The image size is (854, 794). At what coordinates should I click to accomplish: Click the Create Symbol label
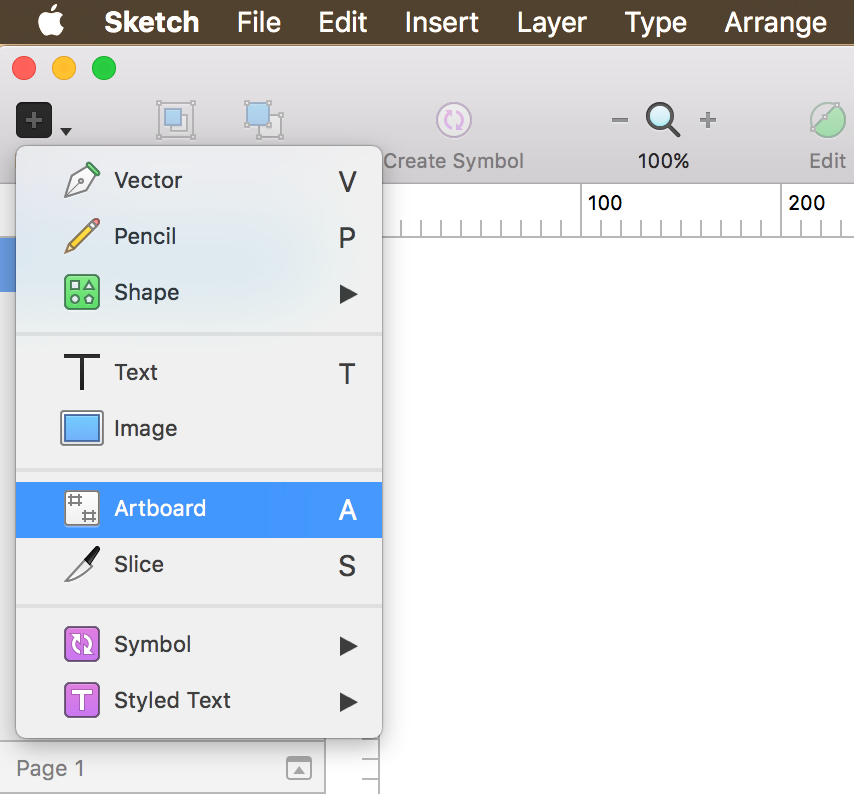pos(454,161)
